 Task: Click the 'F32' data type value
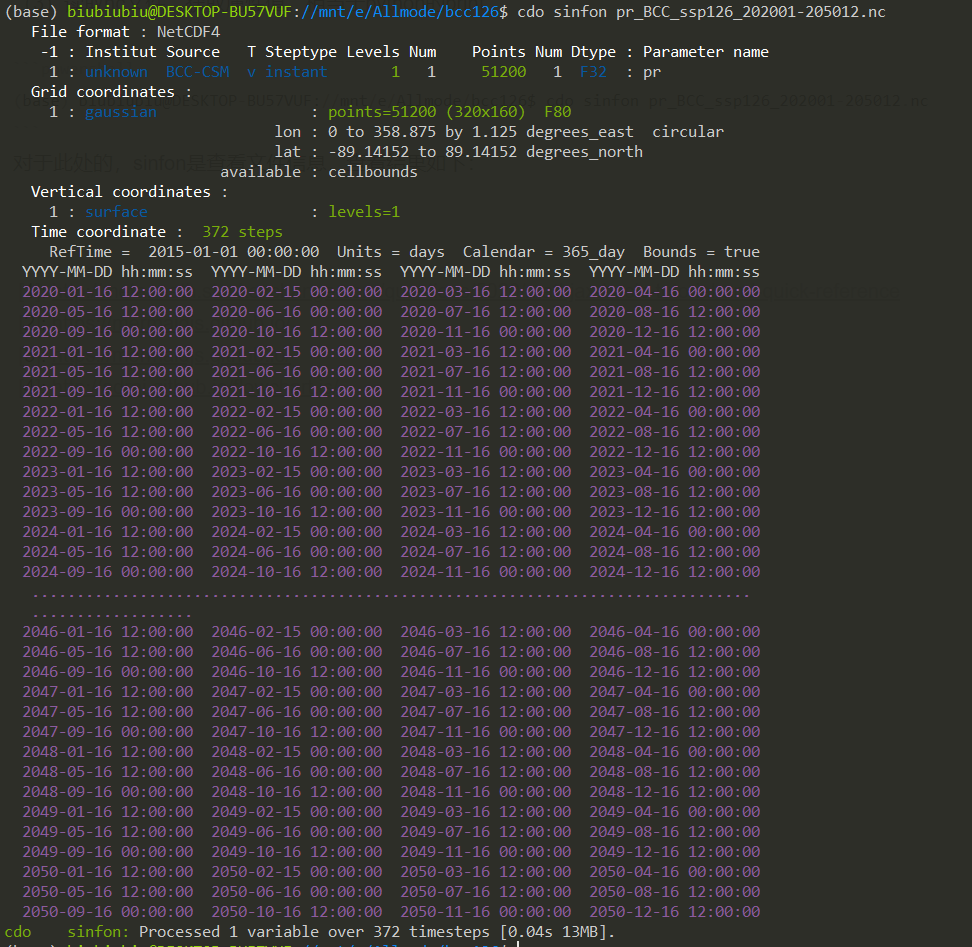(593, 72)
